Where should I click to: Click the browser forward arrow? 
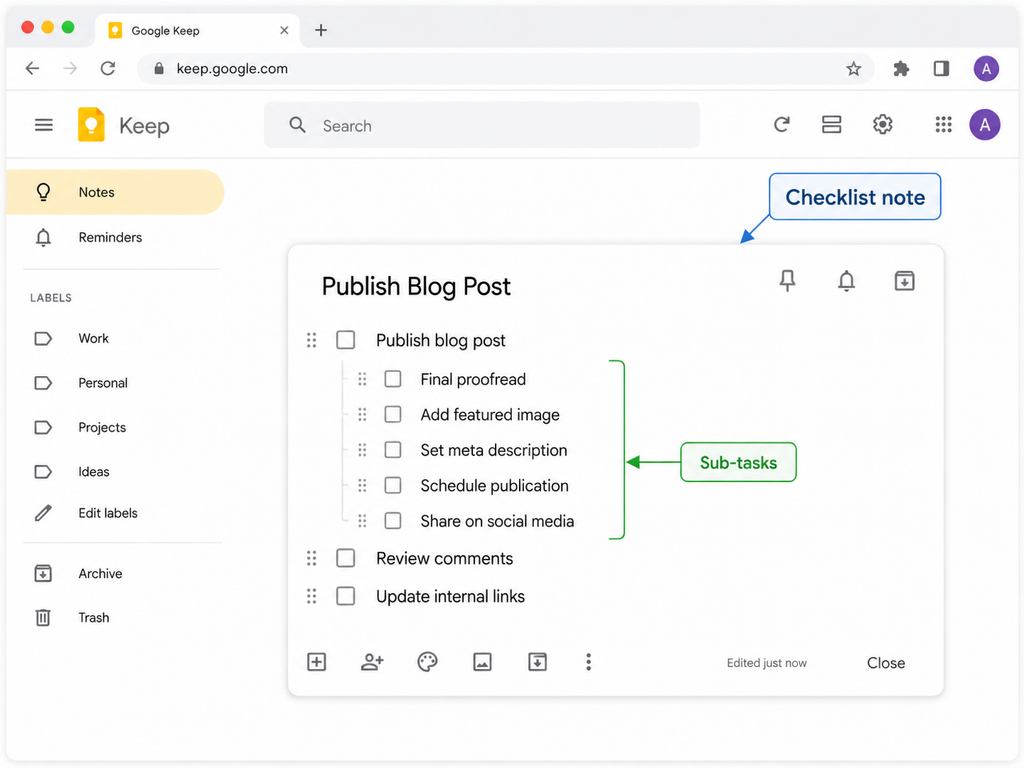pyautogui.click(x=70, y=69)
